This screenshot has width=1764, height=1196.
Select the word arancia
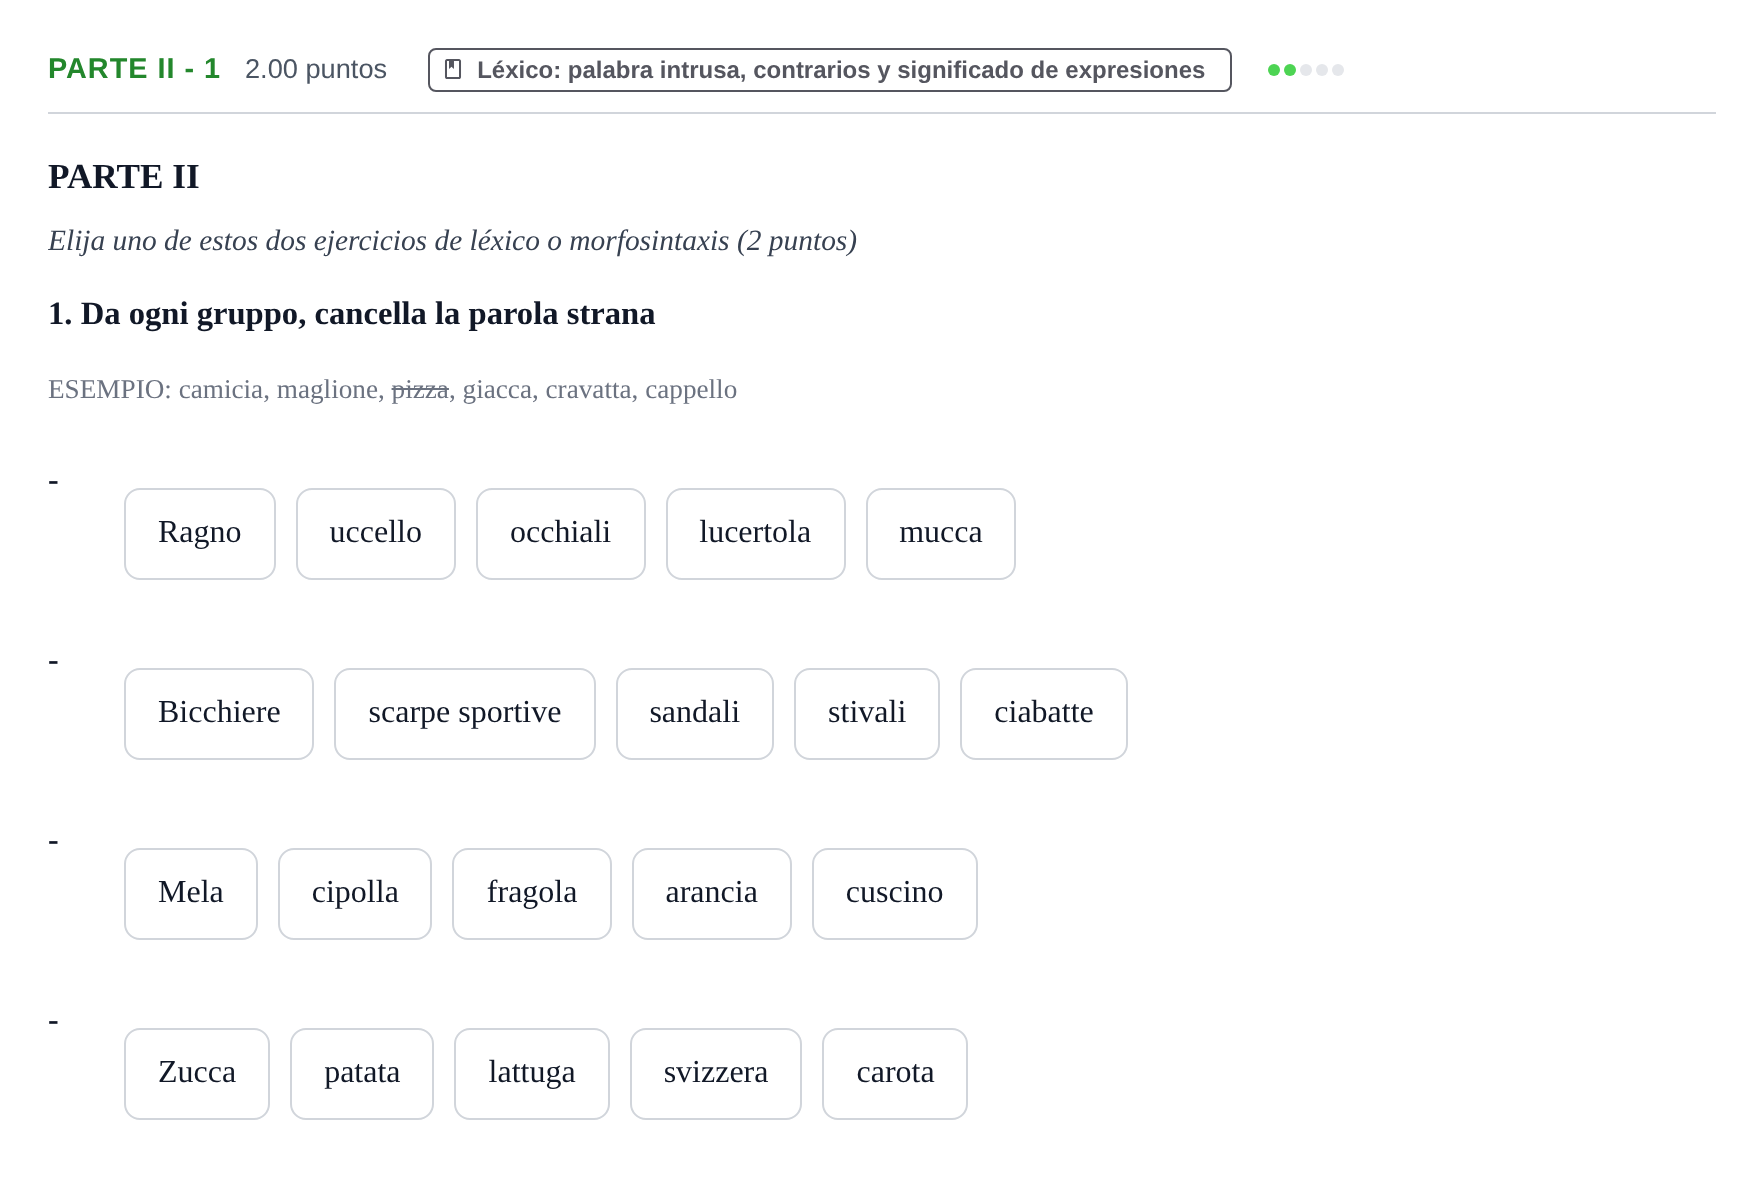coord(712,894)
